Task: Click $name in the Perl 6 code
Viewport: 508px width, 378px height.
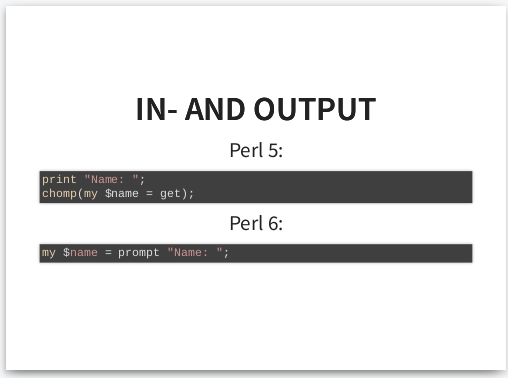Action: click(x=80, y=252)
